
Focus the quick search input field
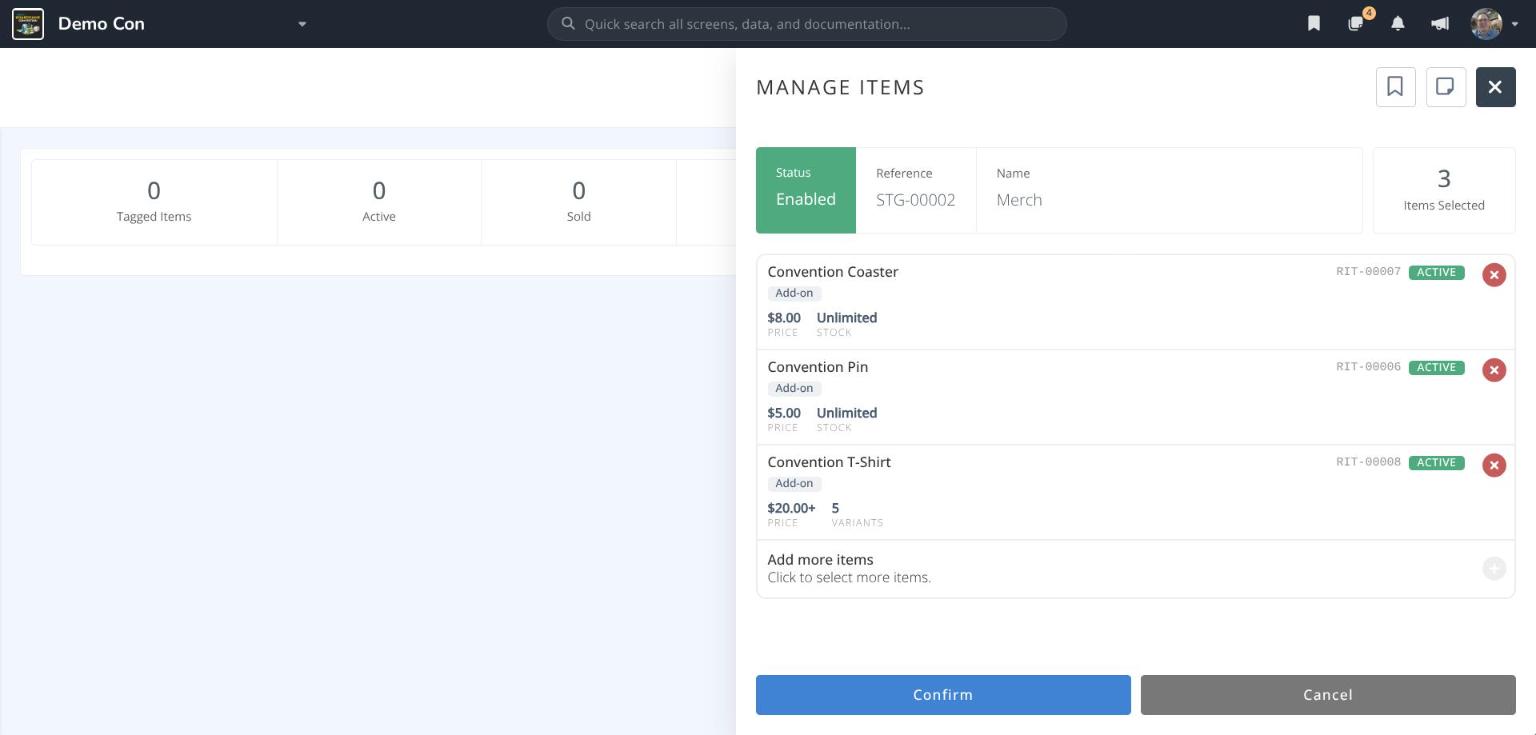click(807, 24)
